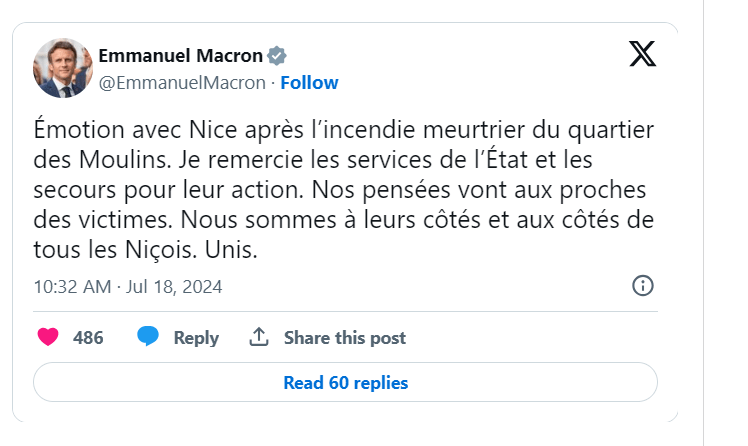Open the 10:32 AM Jul 18, 2024 timestamp

click(x=128, y=287)
